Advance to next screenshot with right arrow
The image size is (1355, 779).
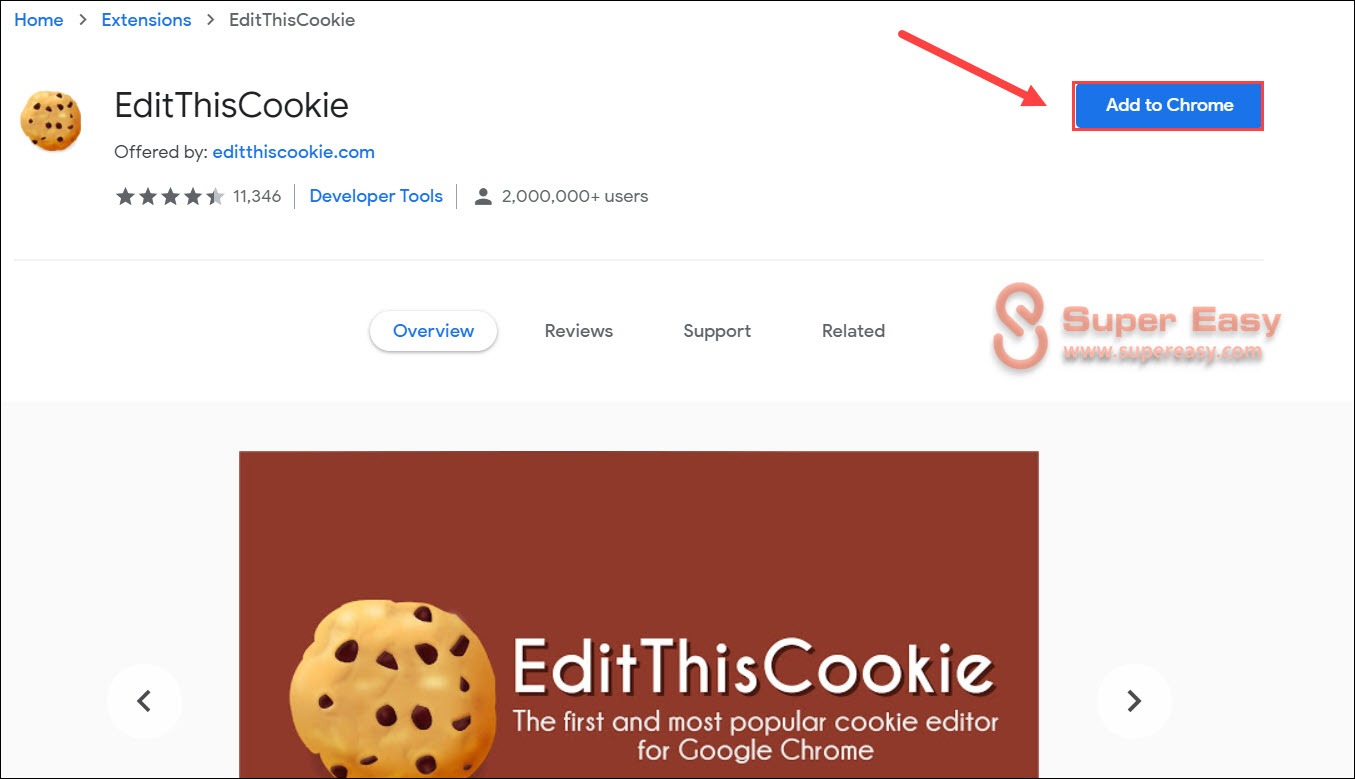(x=1134, y=701)
